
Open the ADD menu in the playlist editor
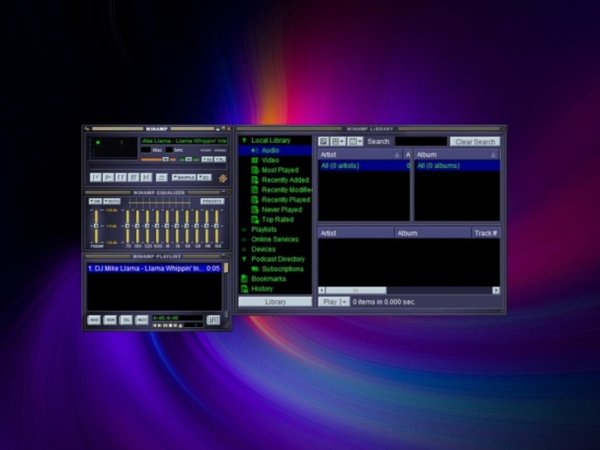click(94, 320)
